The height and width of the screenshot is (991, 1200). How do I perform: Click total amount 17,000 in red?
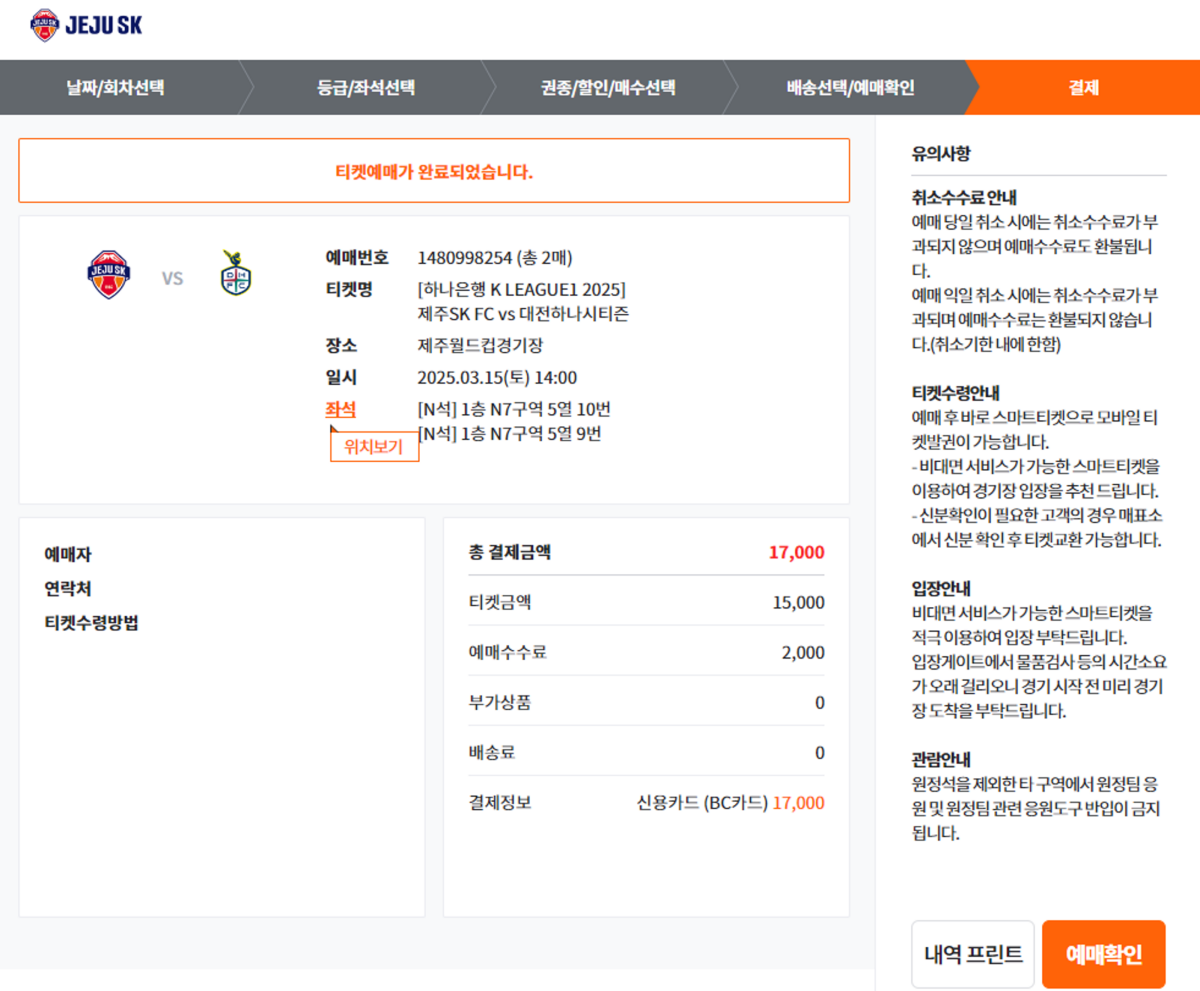coord(797,553)
